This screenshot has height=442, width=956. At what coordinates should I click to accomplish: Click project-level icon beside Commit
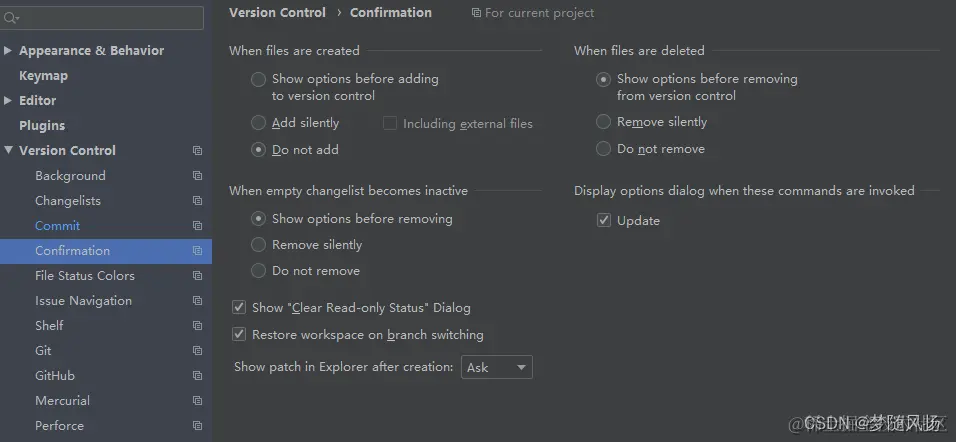[197, 226]
